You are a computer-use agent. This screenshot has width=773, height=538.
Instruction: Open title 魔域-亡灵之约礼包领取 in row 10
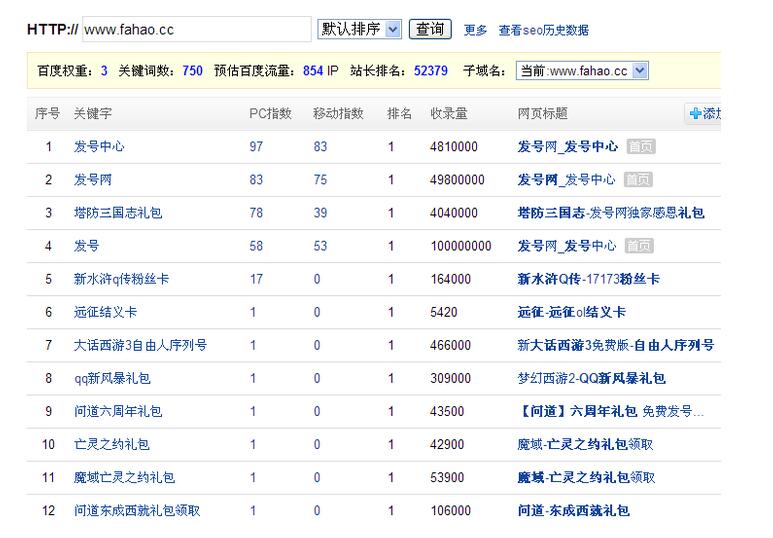[585, 444]
